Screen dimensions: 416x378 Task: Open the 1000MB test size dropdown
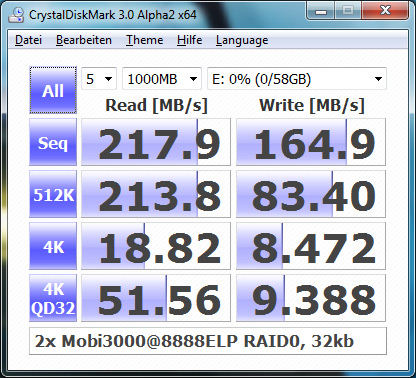click(162, 79)
